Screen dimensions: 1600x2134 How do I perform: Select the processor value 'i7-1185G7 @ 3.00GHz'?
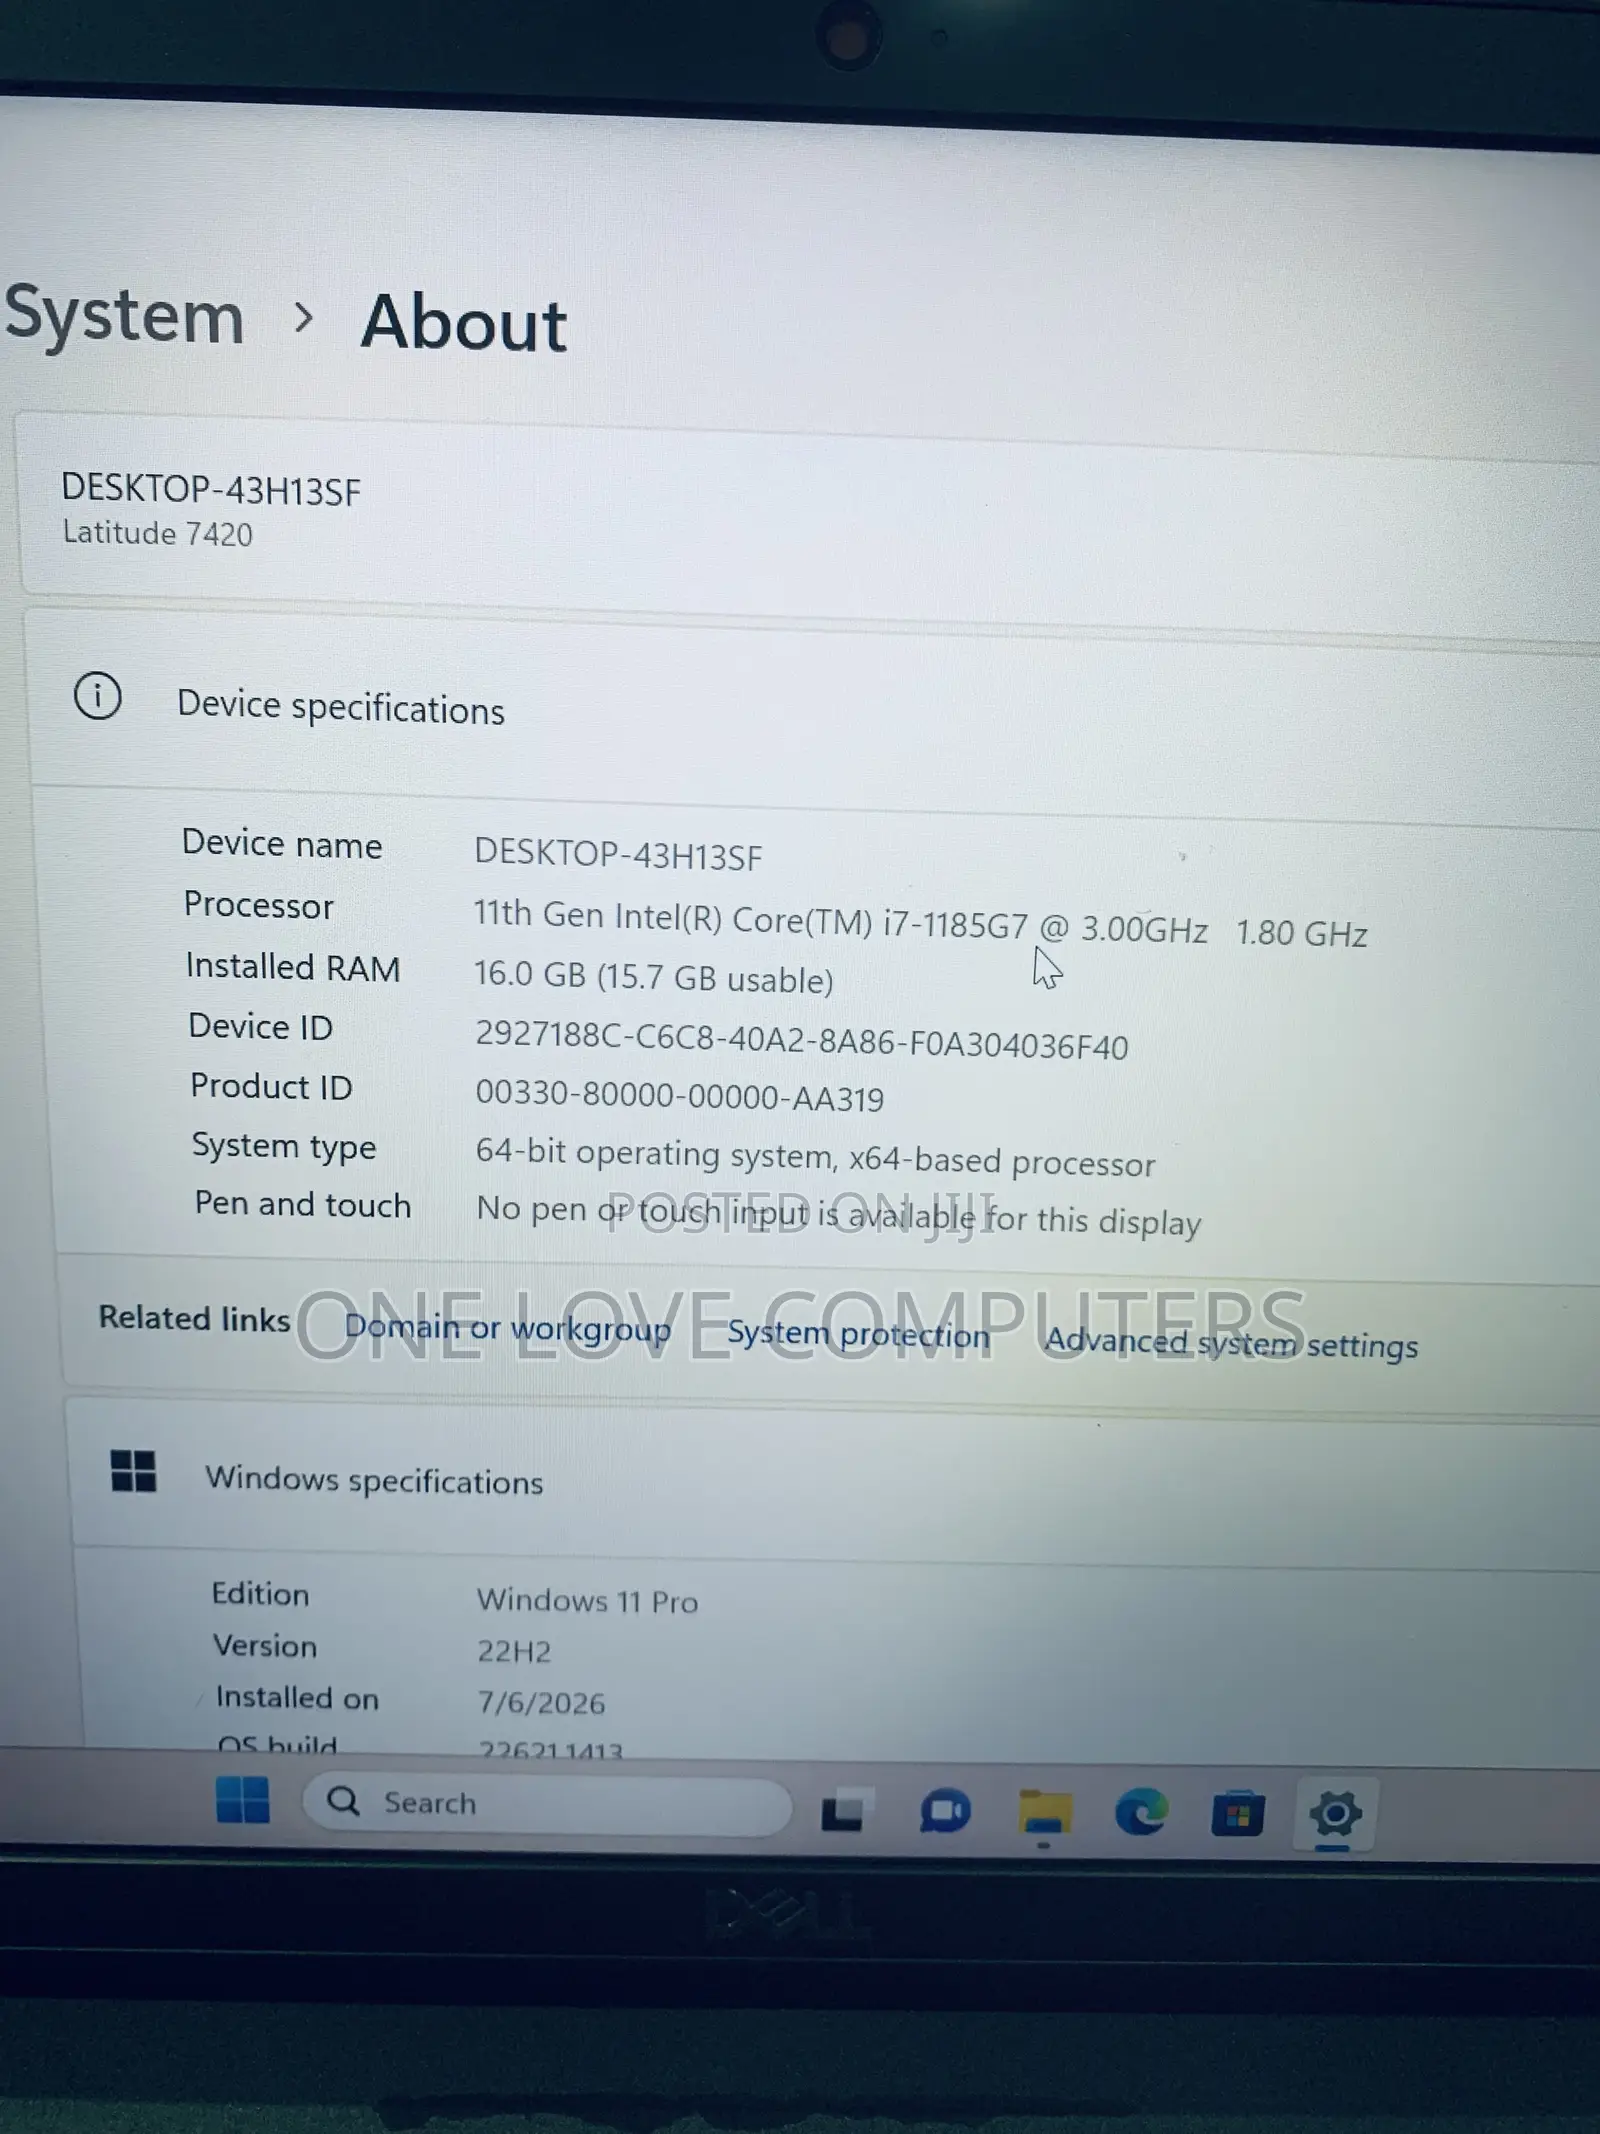[1045, 927]
